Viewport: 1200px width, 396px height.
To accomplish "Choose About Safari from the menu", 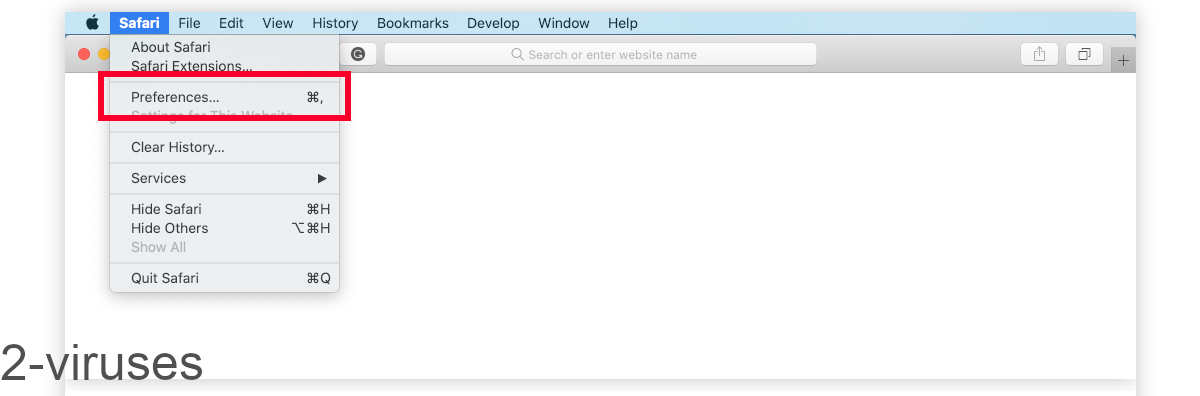I will (225, 47).
